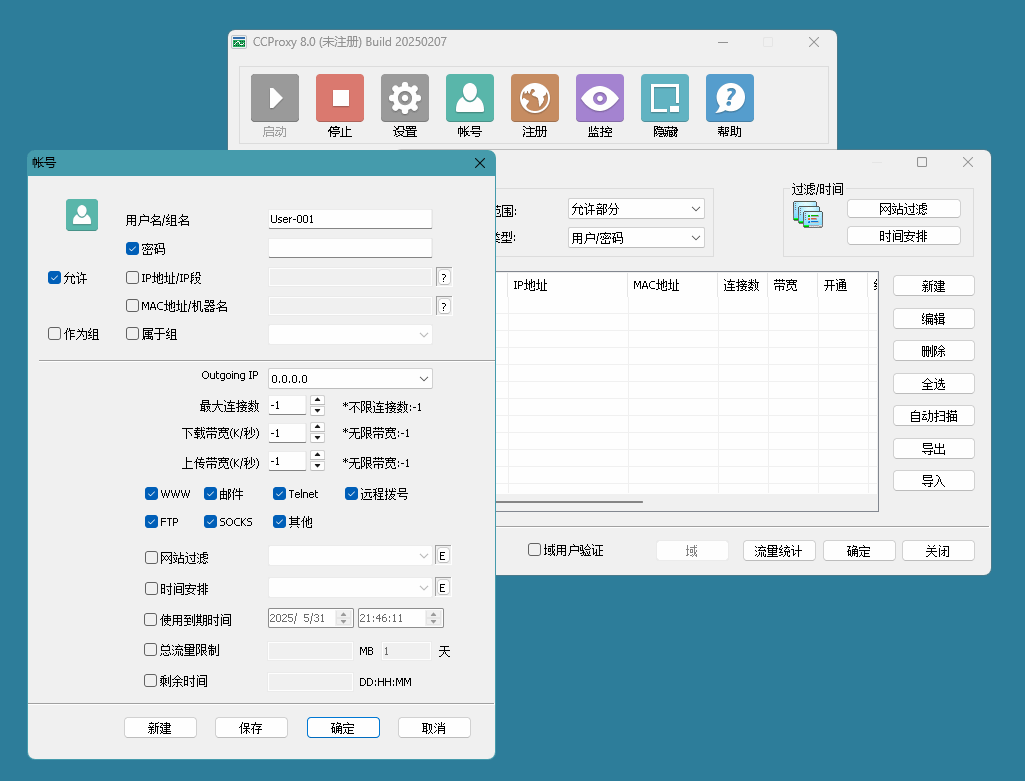
Task: Click the 最大连接数 value field
Action: [287, 405]
